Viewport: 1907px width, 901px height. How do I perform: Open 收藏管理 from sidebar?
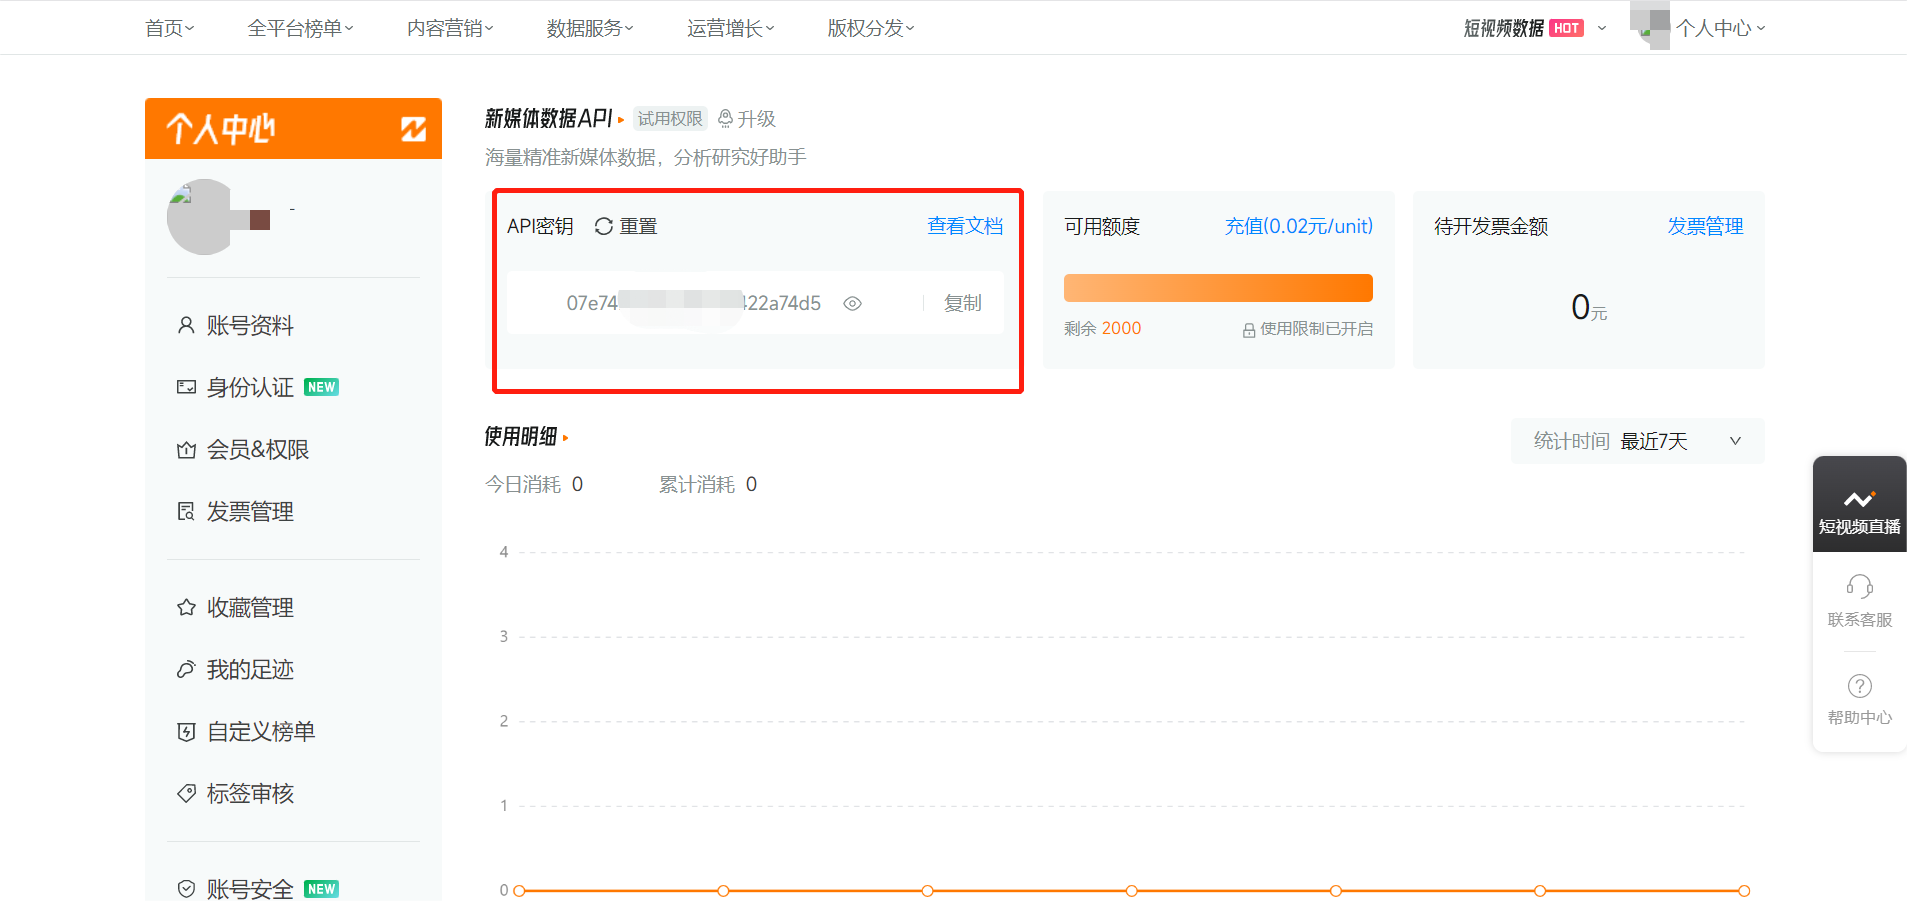click(250, 608)
